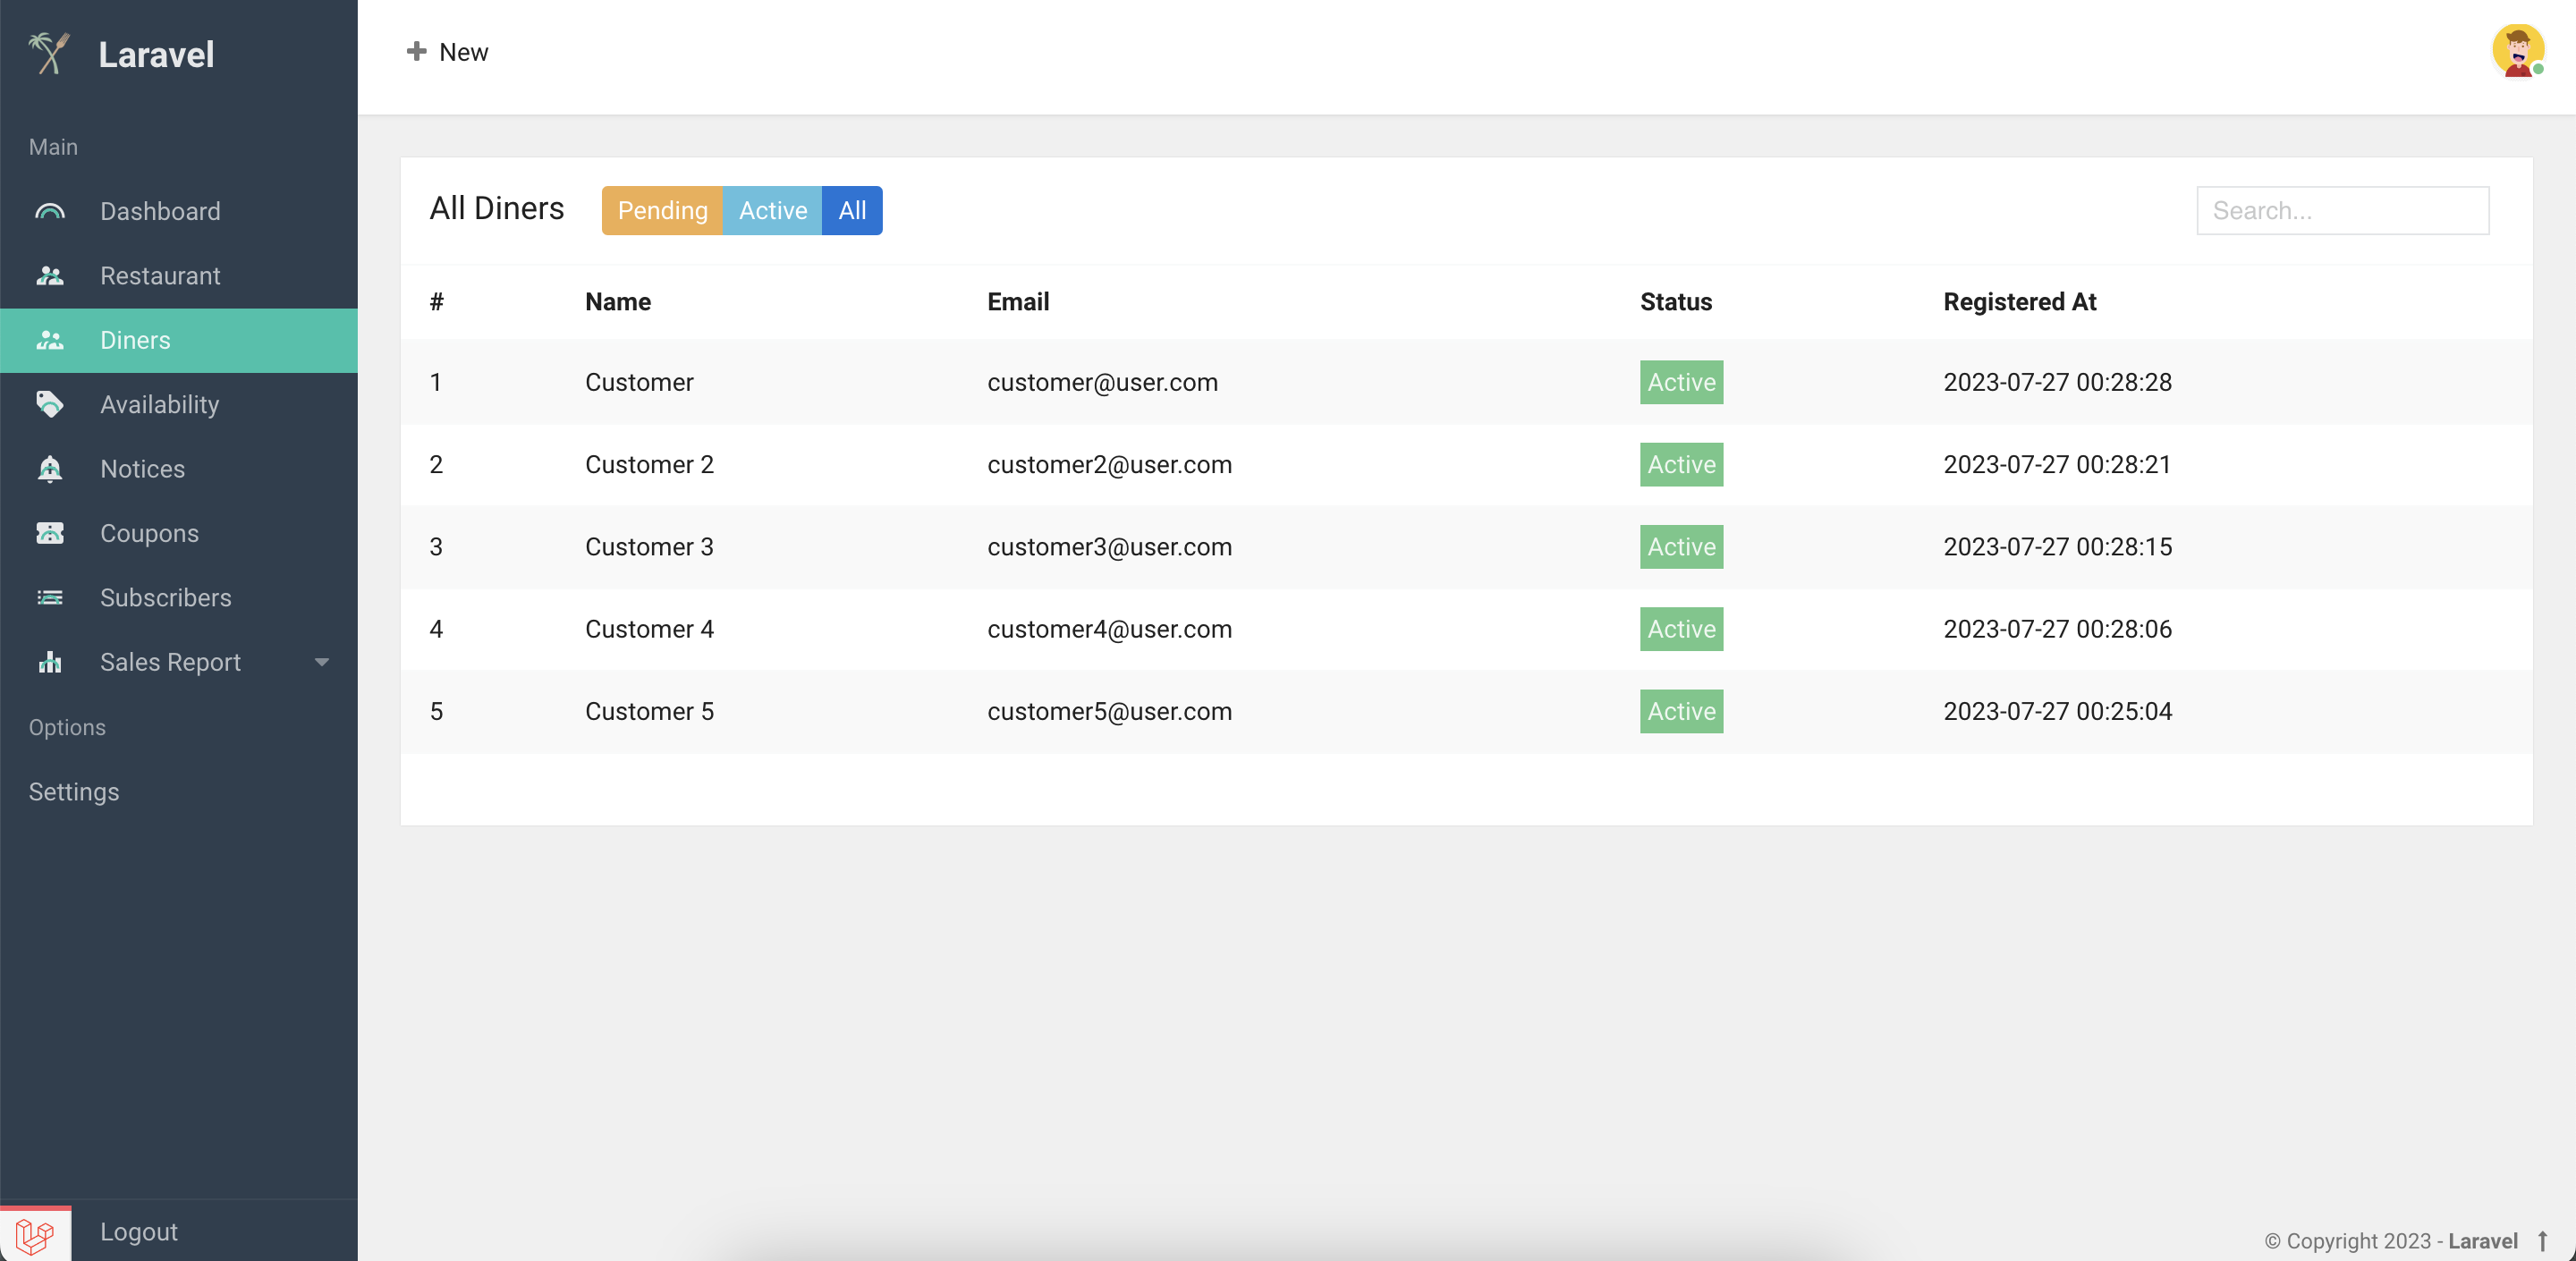The width and height of the screenshot is (2576, 1261).
Task: Select email customer@user.com
Action: point(1103,382)
